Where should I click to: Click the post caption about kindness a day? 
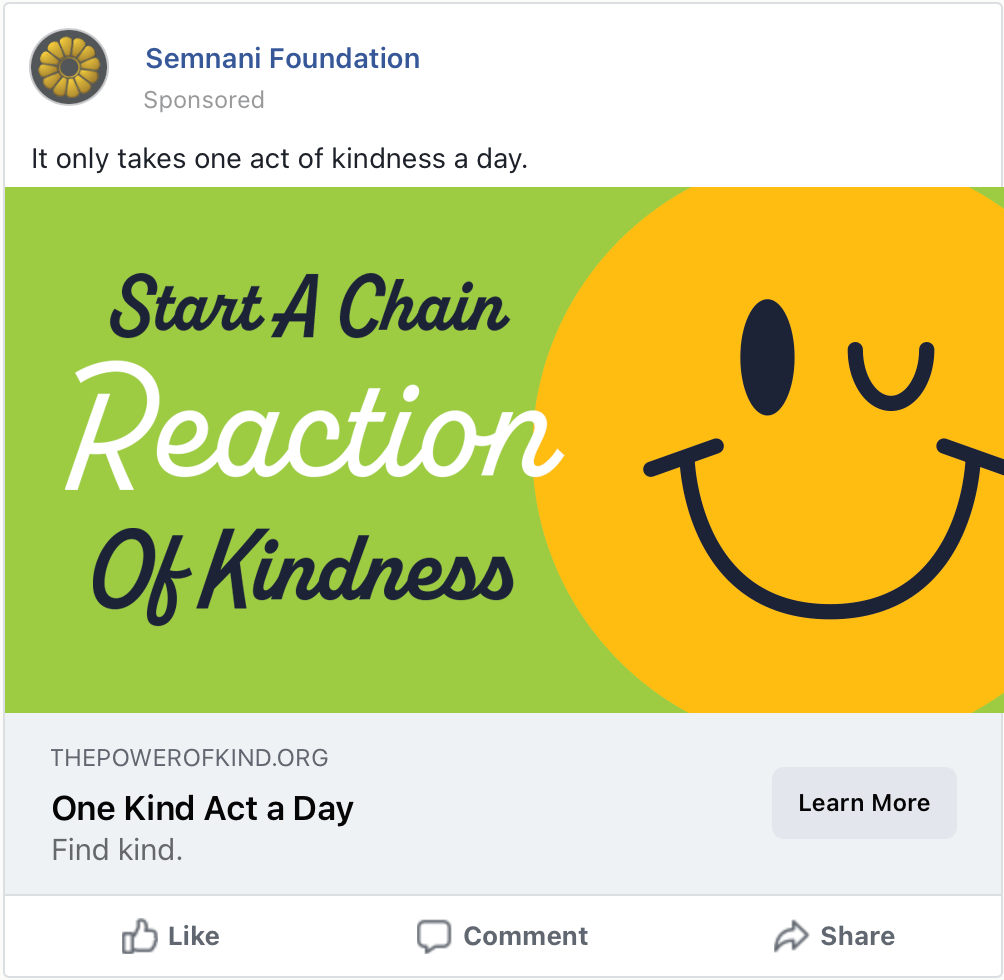279,158
